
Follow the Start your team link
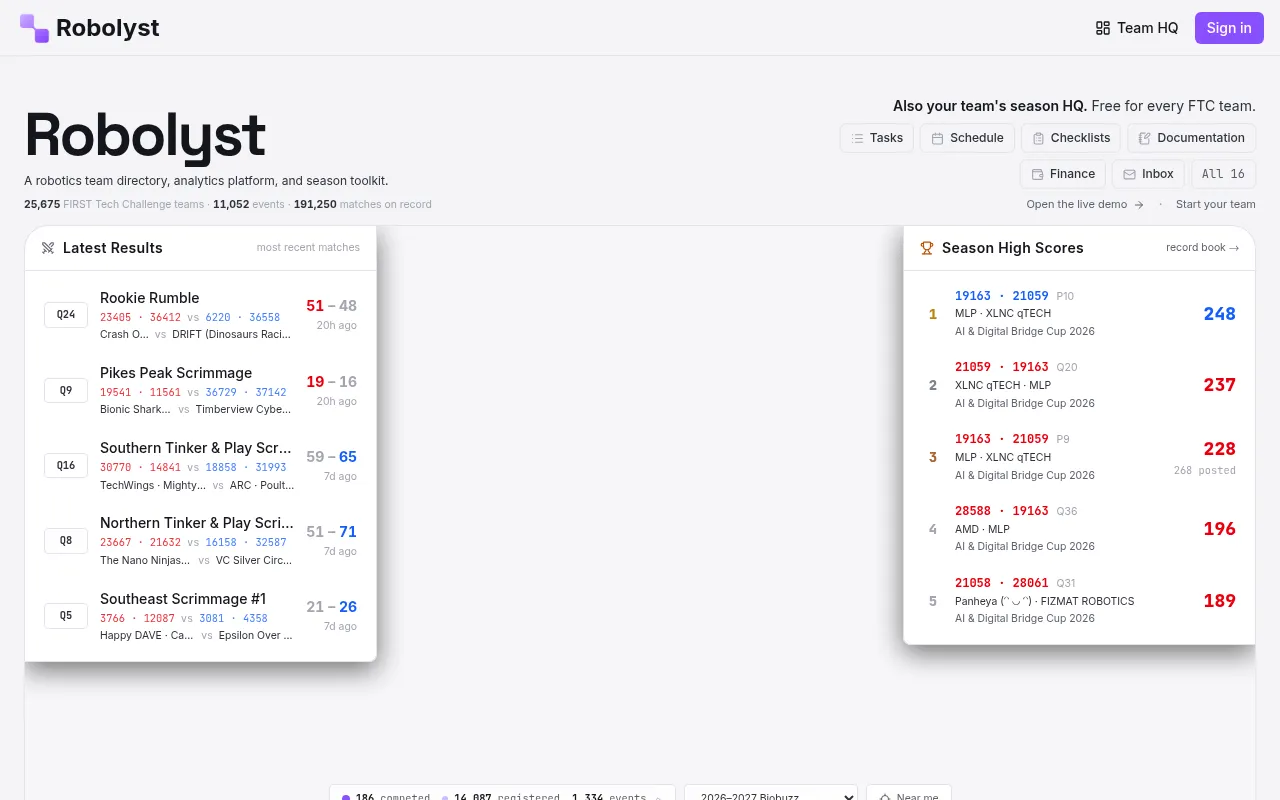pos(1215,204)
